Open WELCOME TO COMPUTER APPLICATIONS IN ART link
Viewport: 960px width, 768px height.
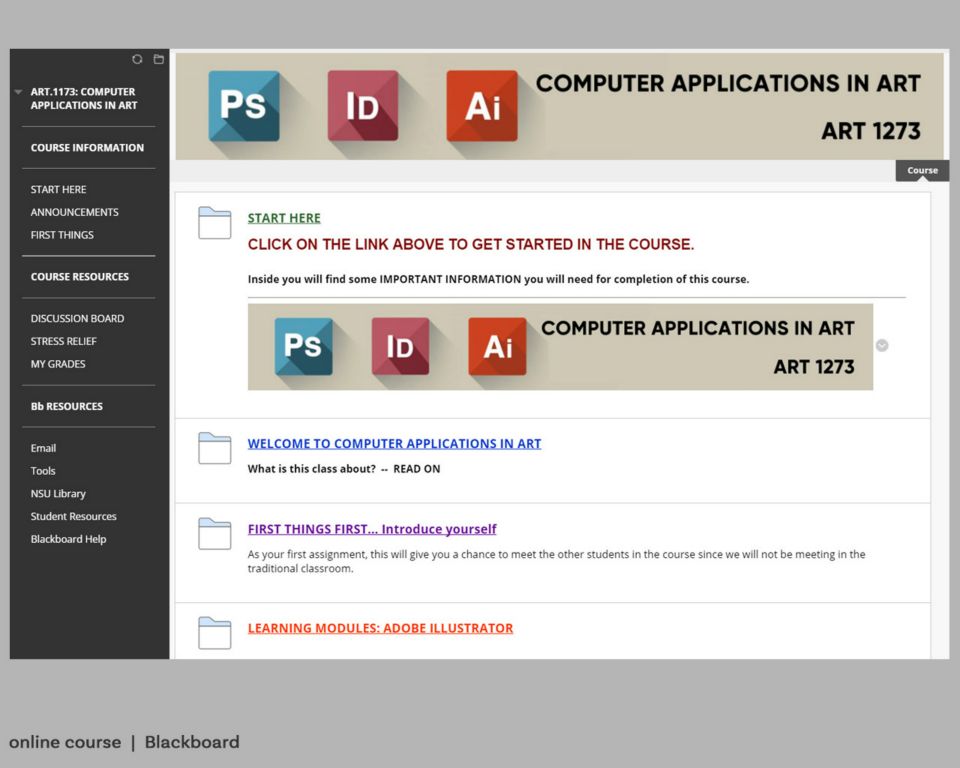click(394, 443)
